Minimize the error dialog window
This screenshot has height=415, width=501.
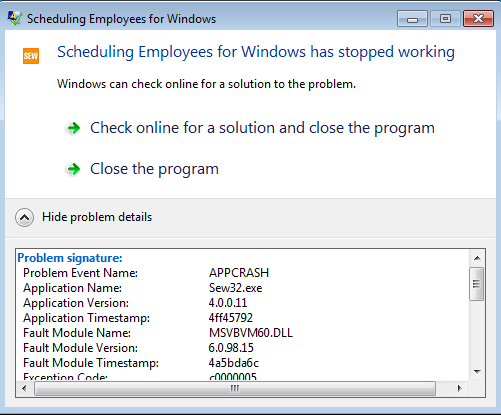coord(412,19)
